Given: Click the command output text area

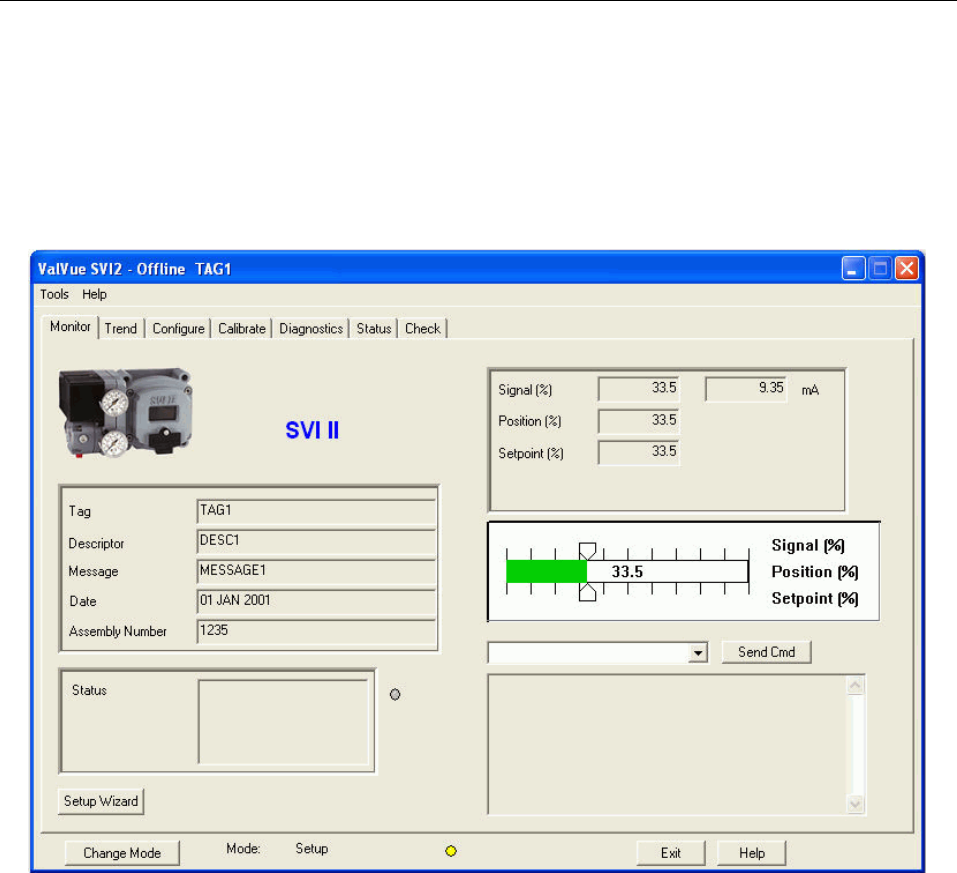Looking at the screenshot, I should pos(668,744).
